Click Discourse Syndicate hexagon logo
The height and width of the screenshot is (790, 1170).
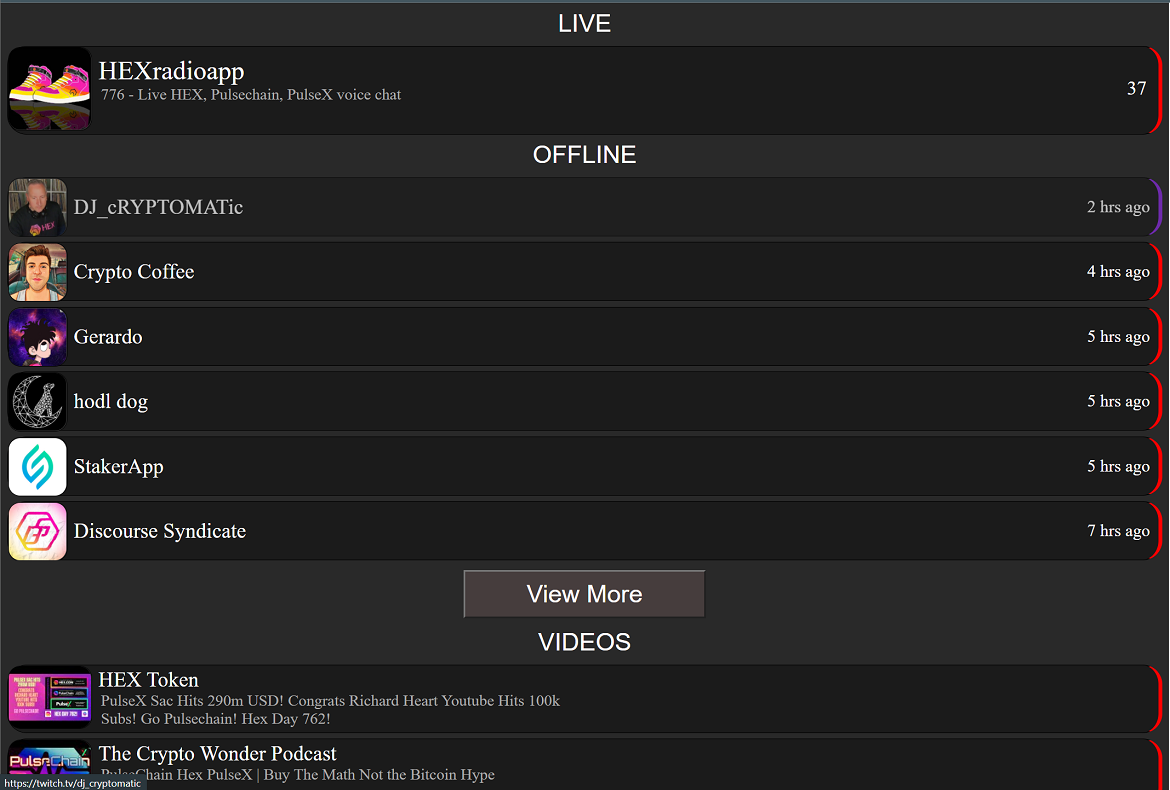coord(37,532)
